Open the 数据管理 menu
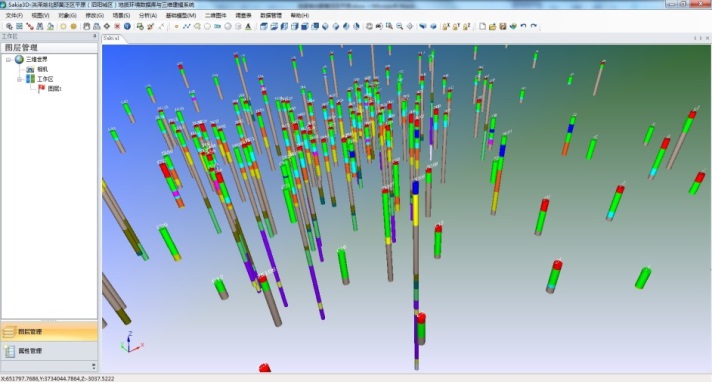 click(x=271, y=15)
